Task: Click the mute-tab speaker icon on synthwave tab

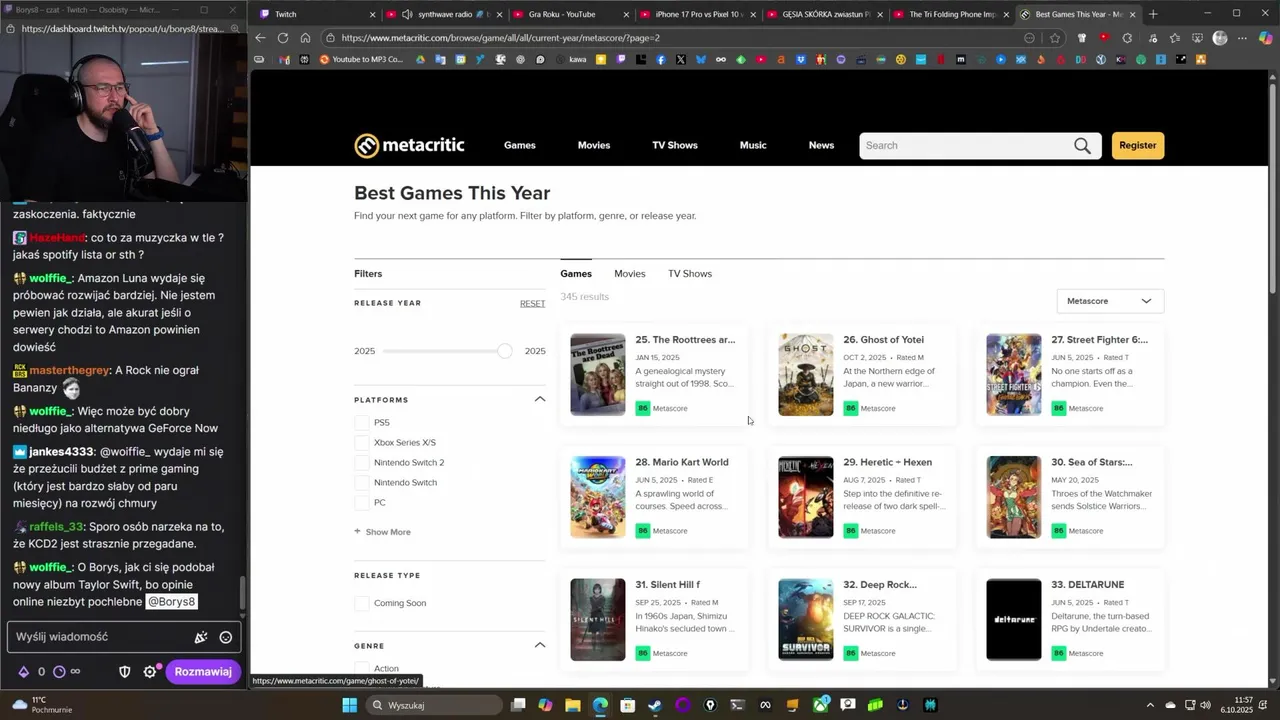Action: point(407,14)
